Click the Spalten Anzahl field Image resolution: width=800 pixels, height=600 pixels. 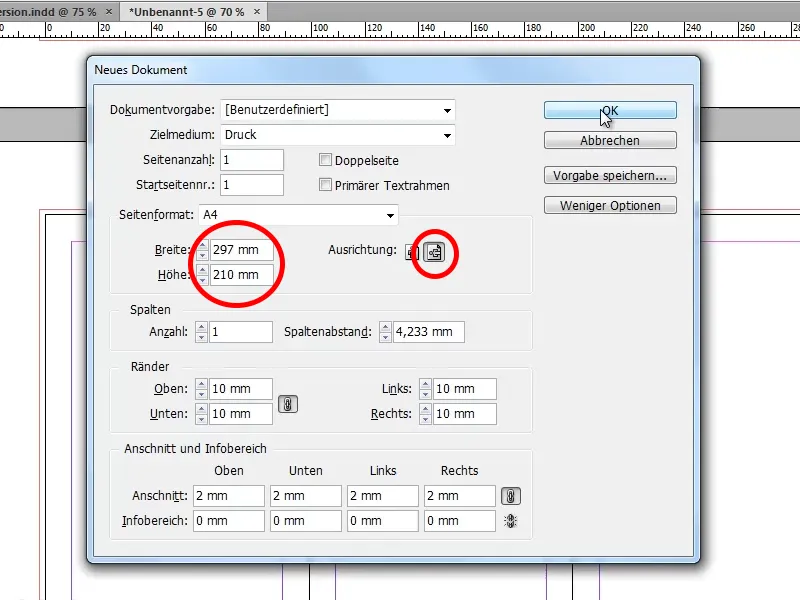pyautogui.click(x=241, y=332)
